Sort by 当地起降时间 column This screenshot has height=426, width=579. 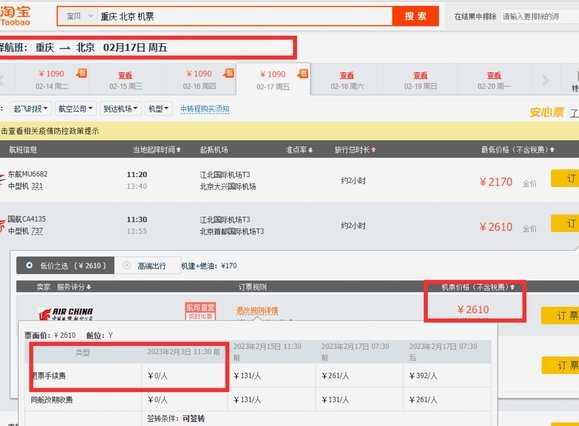[x=157, y=150]
